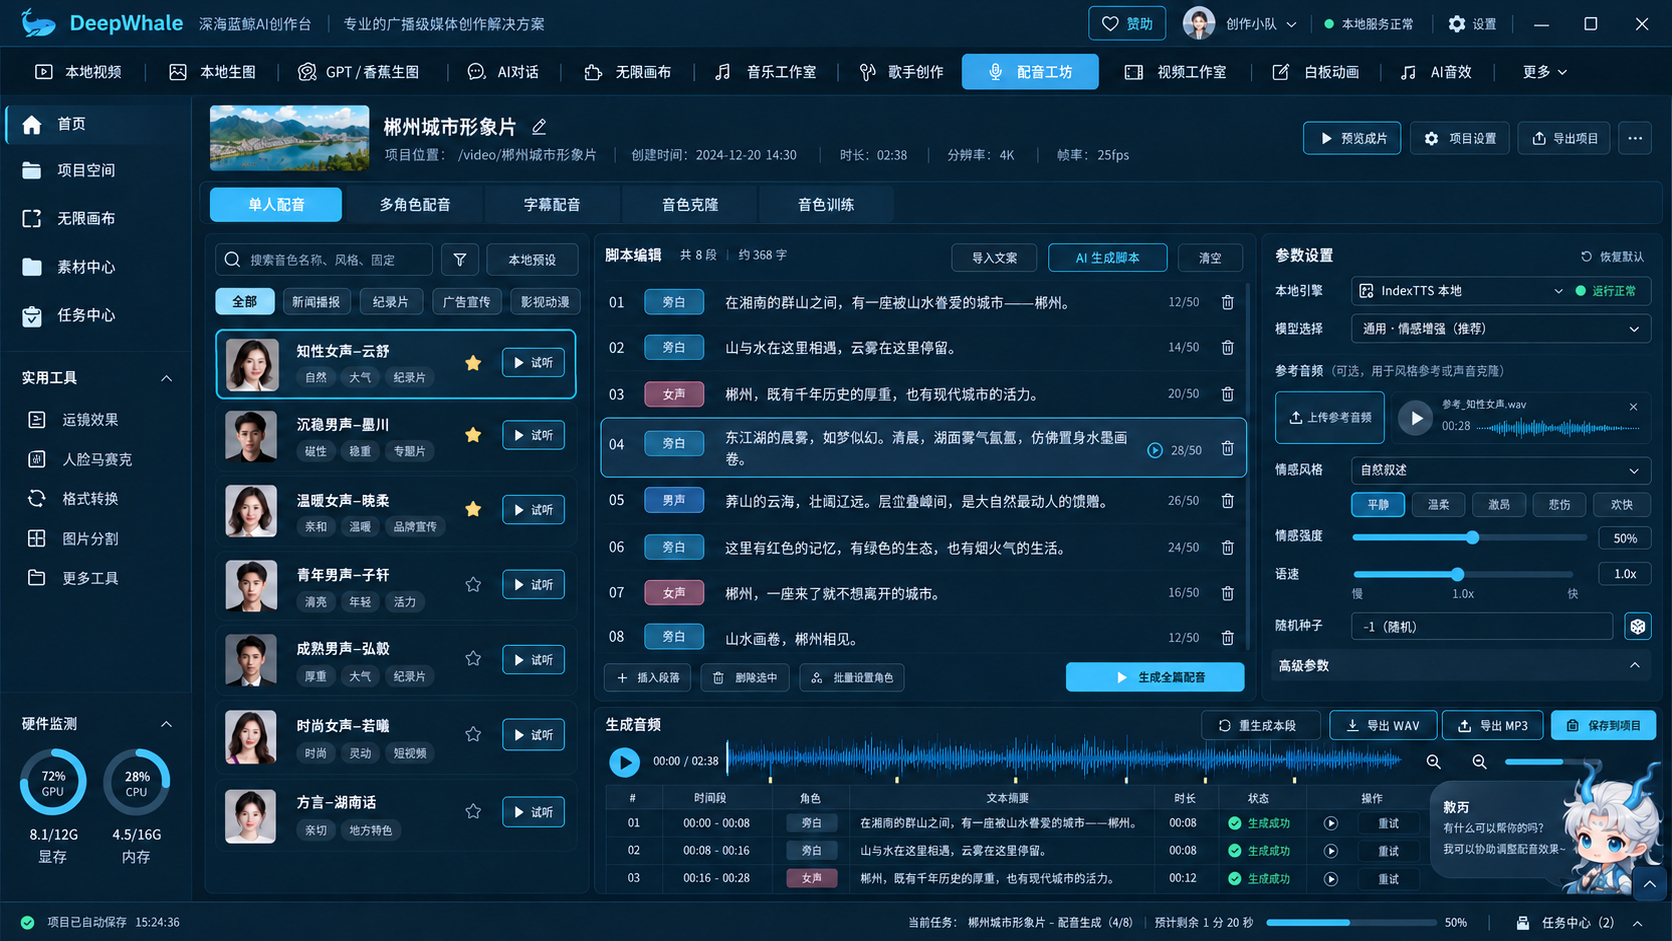The height and width of the screenshot is (941, 1672).
Task: Randomize seed with the dice icon
Action: coord(1638,627)
